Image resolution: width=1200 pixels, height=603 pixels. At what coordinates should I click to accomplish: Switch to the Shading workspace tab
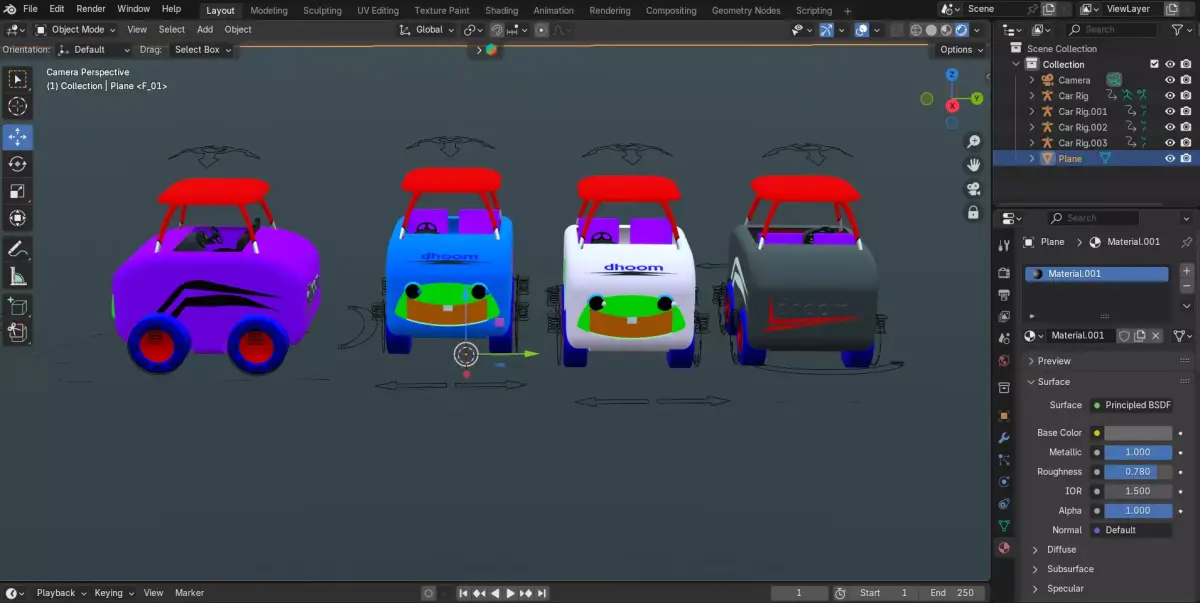pos(502,11)
